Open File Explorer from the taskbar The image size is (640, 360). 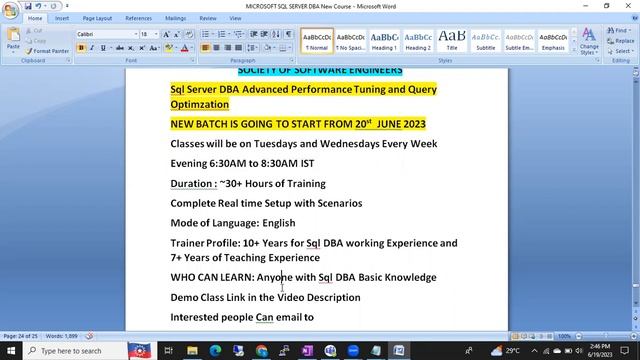coord(192,351)
